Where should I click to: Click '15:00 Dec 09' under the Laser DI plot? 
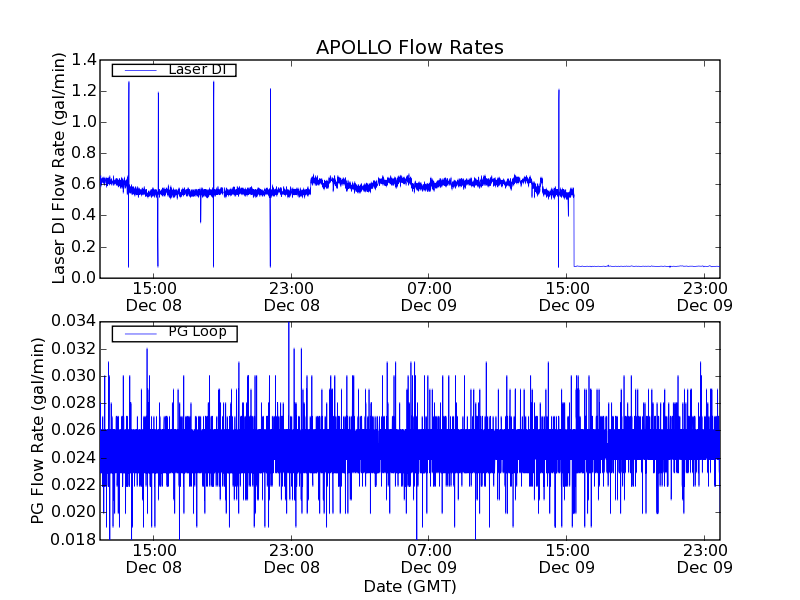567,297
